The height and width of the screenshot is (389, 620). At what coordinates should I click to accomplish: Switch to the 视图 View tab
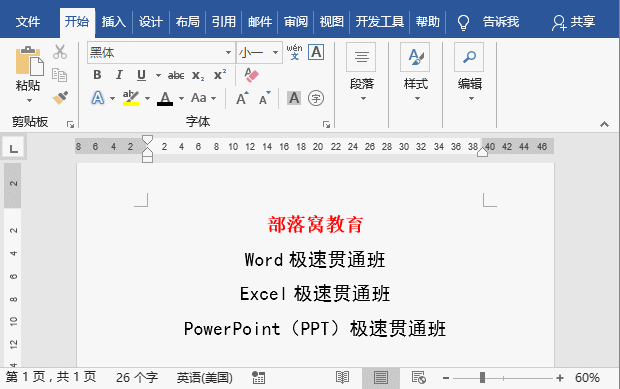pos(331,22)
